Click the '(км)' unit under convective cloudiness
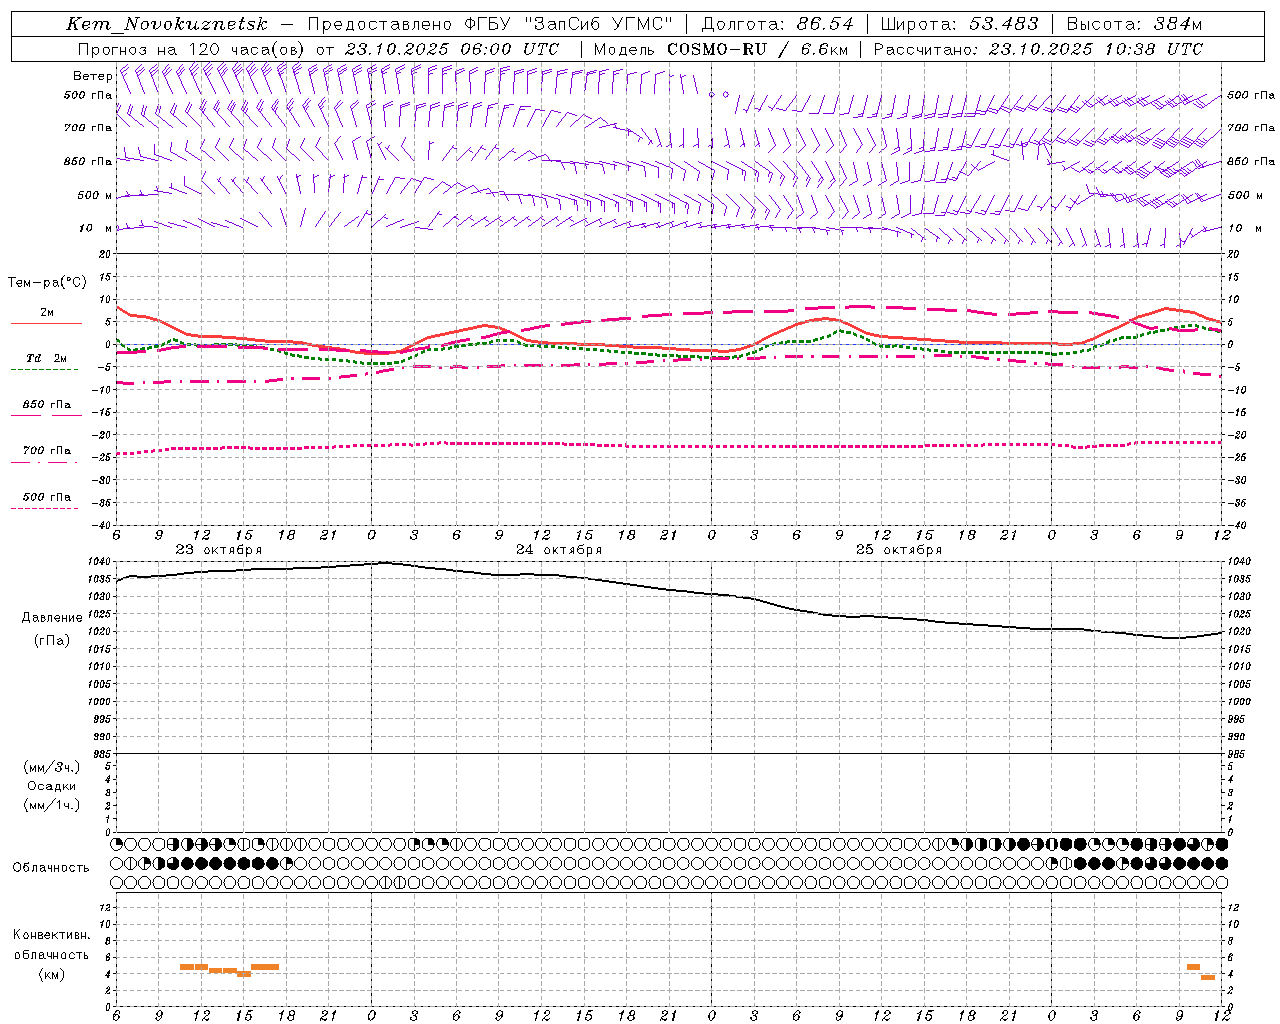Screen dimensions: 1280x1024 click(51, 974)
